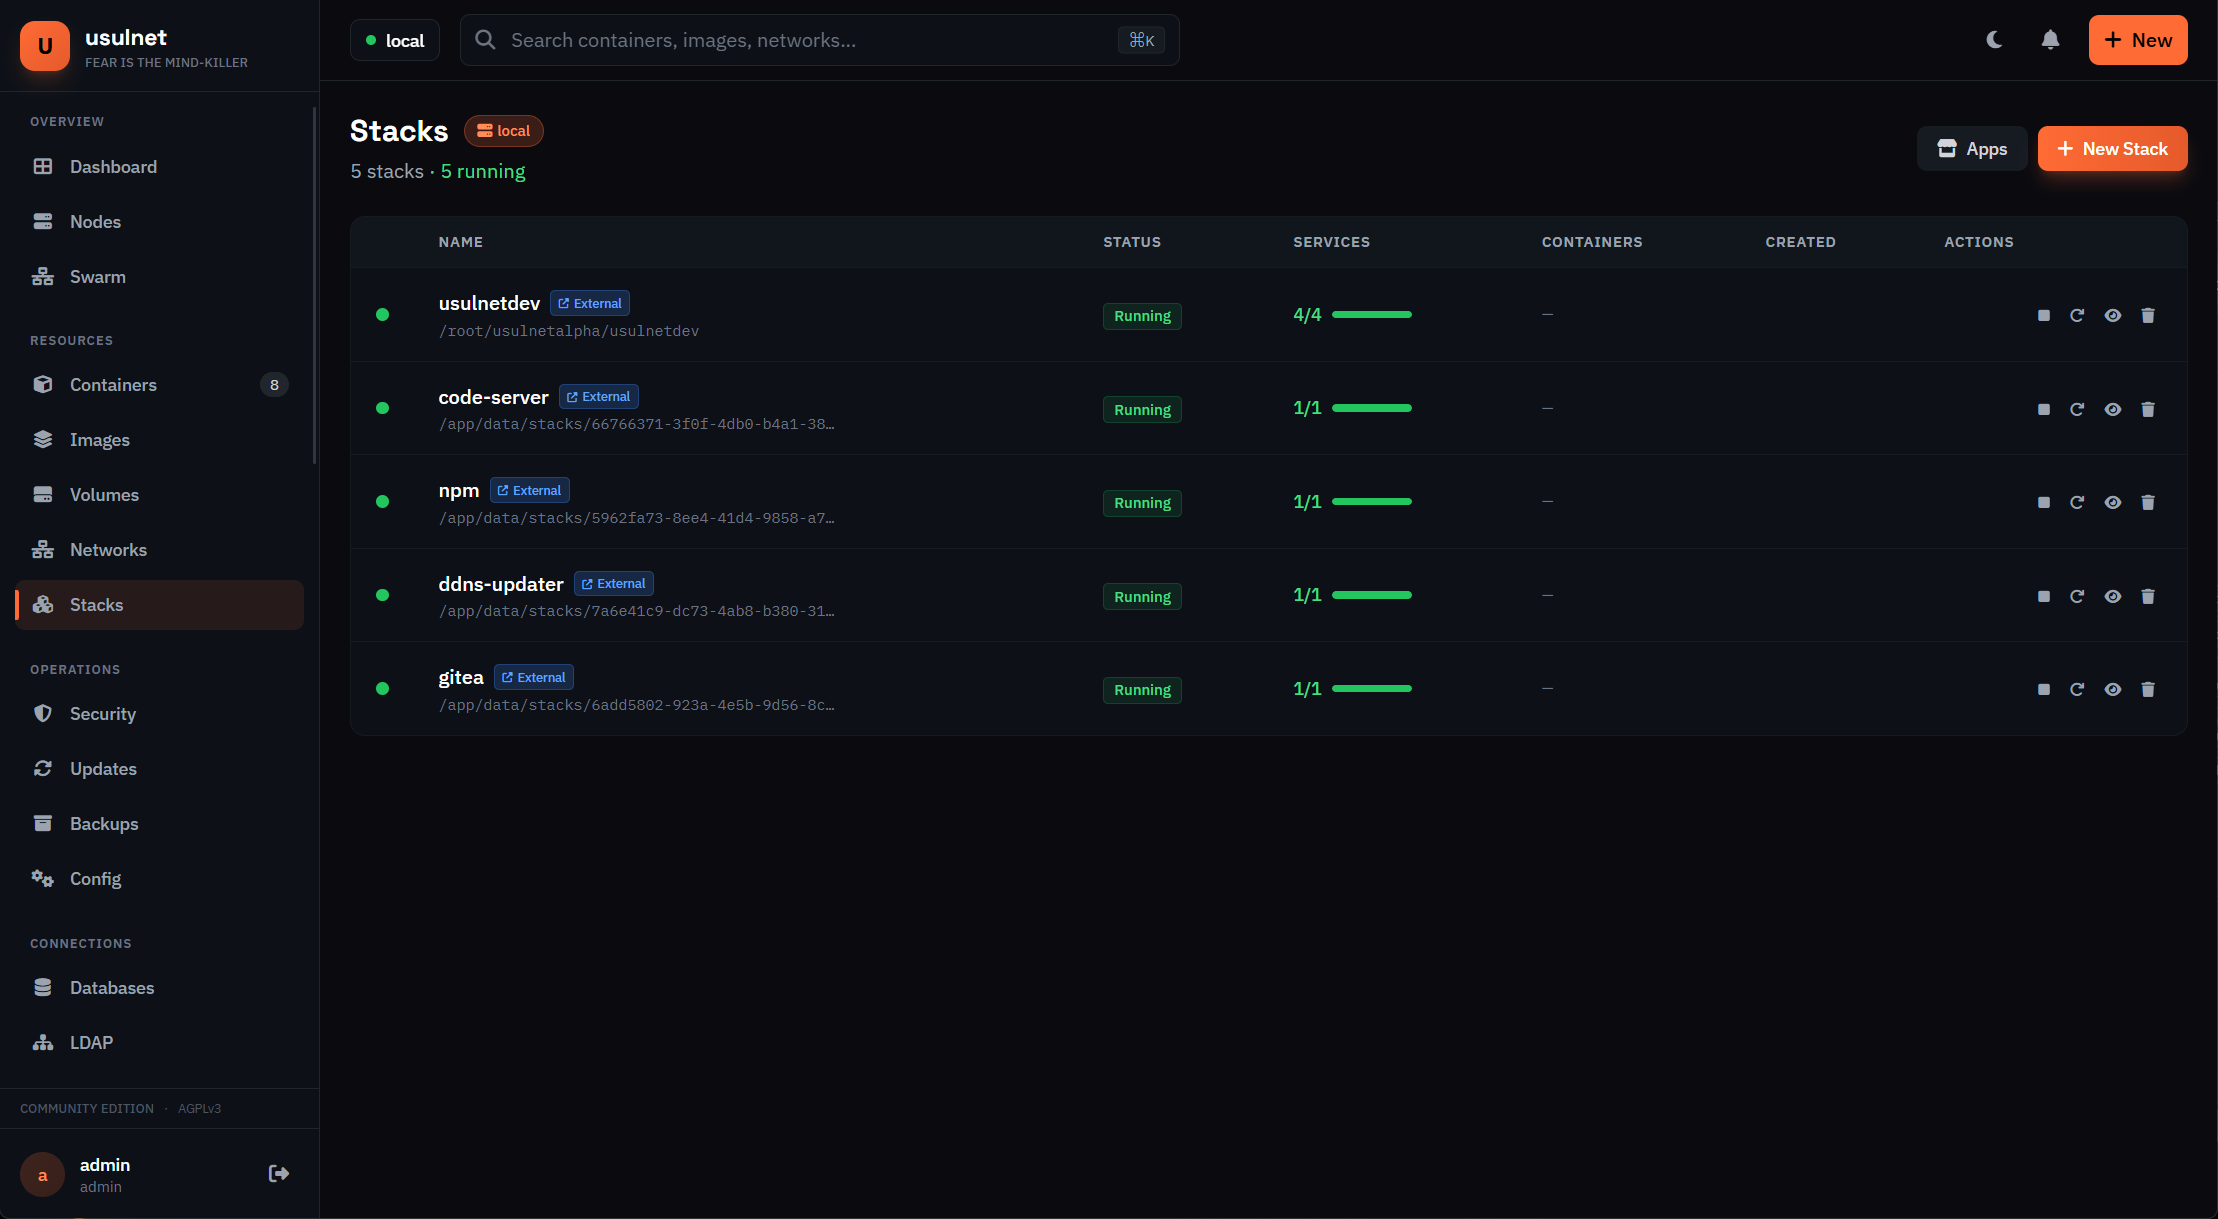
Task: Create a New Stack
Action: point(2112,148)
